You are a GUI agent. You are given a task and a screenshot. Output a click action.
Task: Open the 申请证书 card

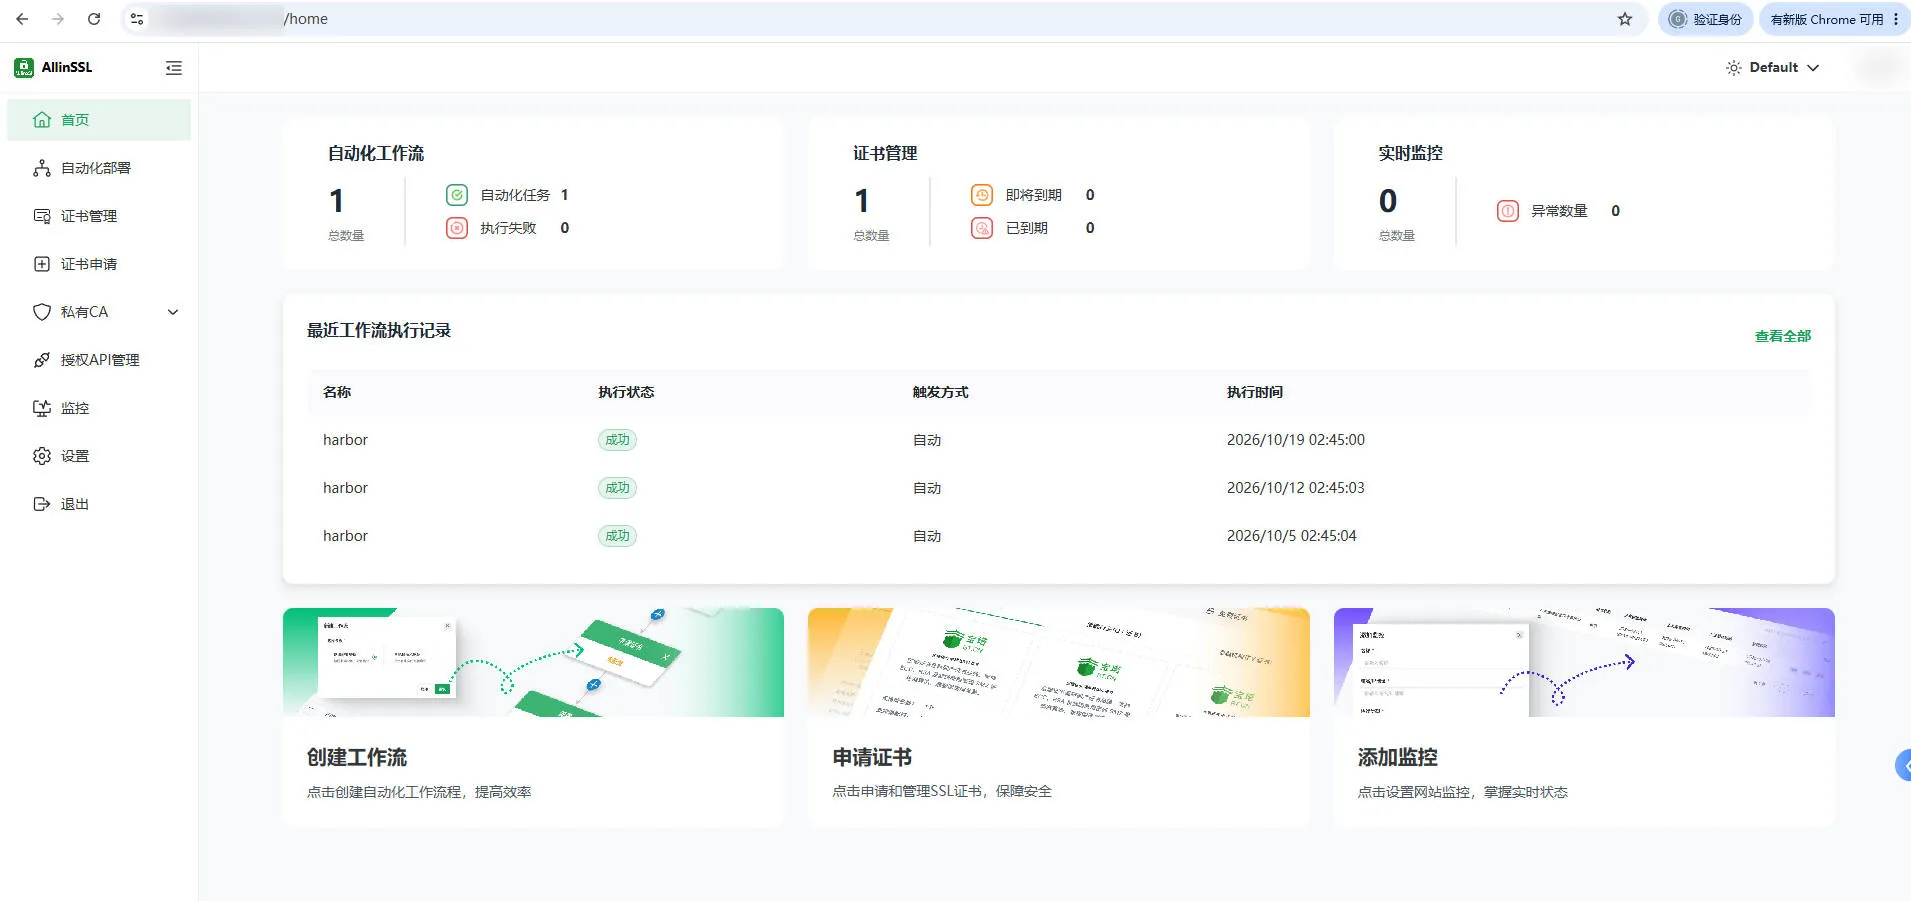coord(1059,717)
